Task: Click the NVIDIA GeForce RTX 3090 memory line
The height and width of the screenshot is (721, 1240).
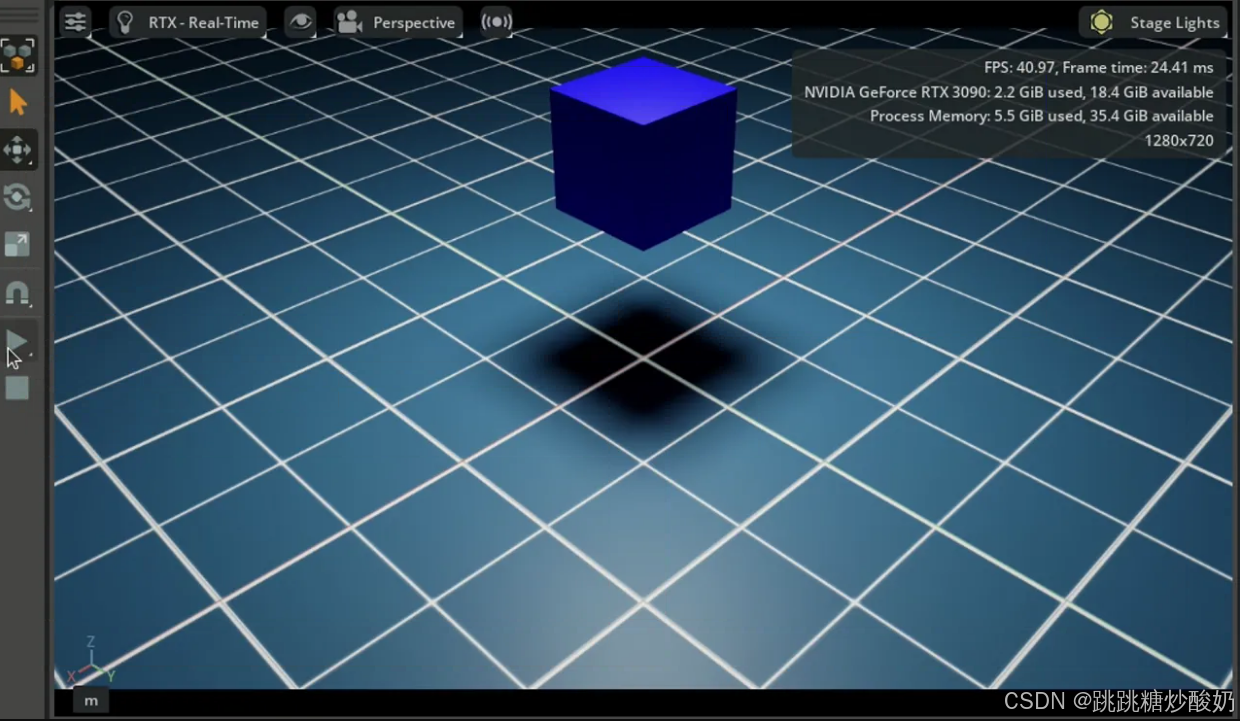Action: coord(1009,92)
